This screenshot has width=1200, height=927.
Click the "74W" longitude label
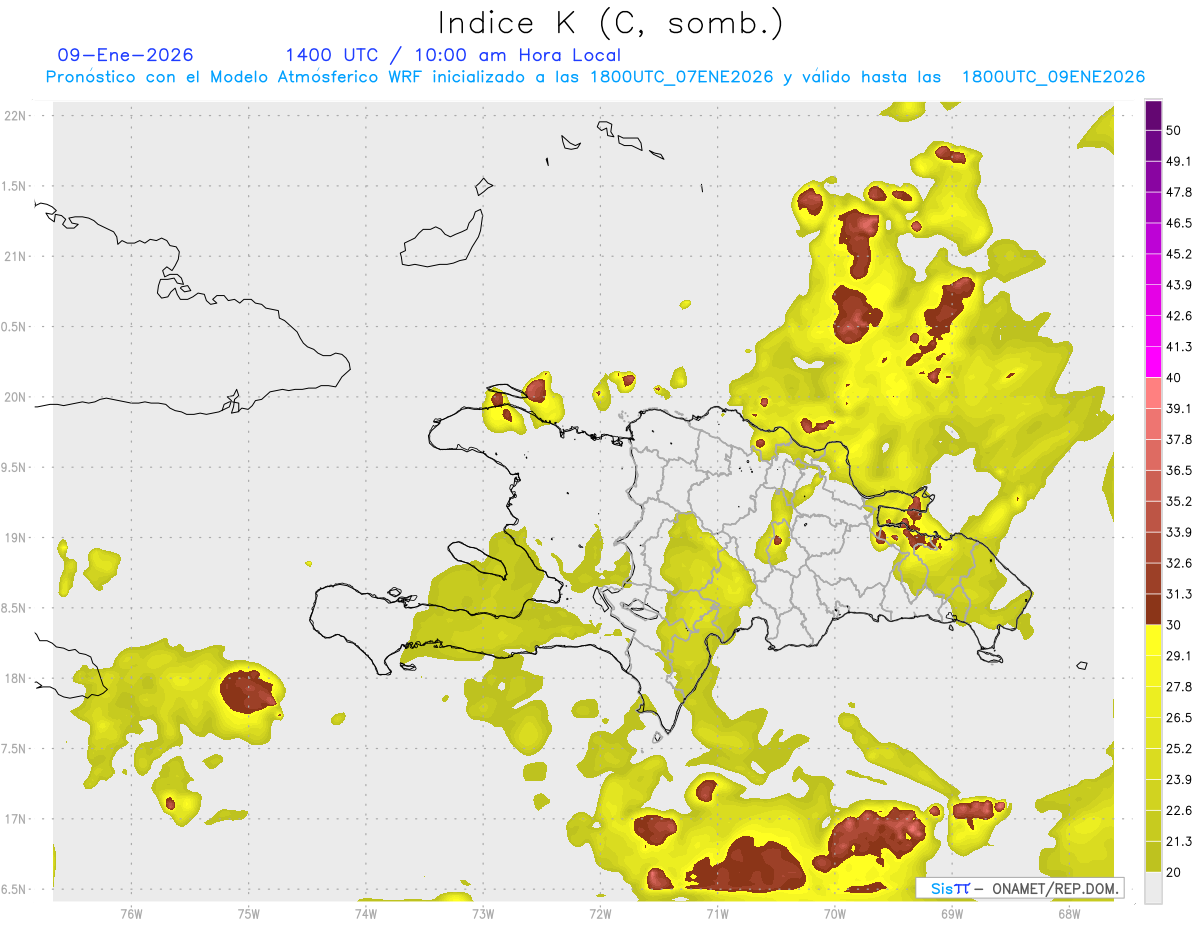coord(366,914)
